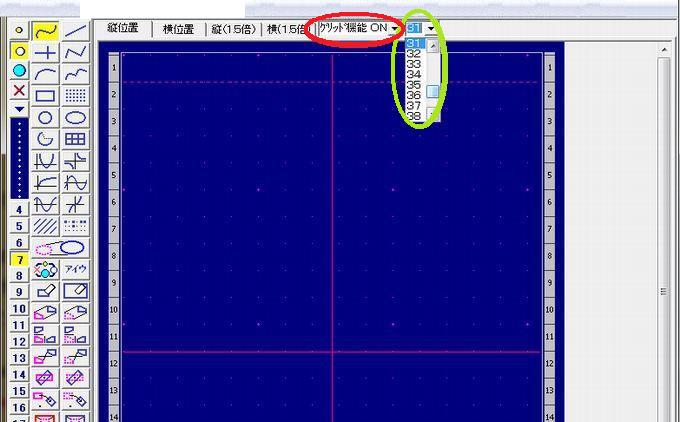Select the small yellow dot size option
The width and height of the screenshot is (680, 422).
pyautogui.click(x=18, y=31)
